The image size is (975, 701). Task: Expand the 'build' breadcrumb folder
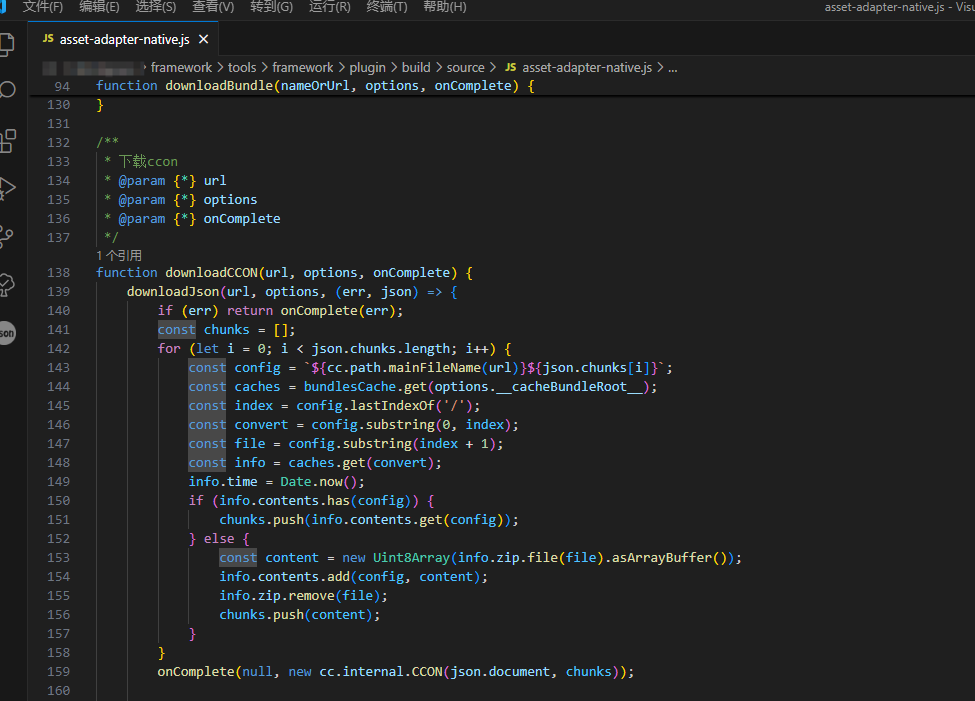point(416,67)
